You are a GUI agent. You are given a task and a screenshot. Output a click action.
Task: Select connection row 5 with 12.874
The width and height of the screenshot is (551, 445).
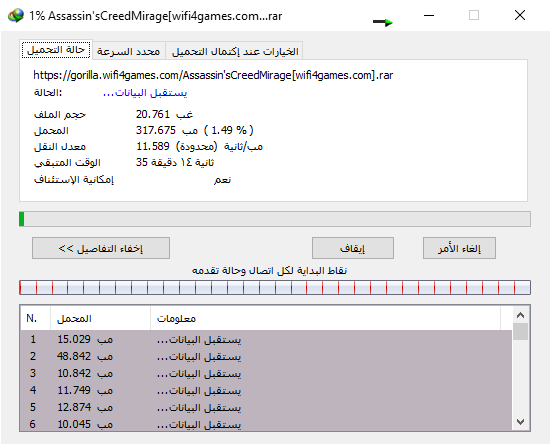tap(266, 407)
